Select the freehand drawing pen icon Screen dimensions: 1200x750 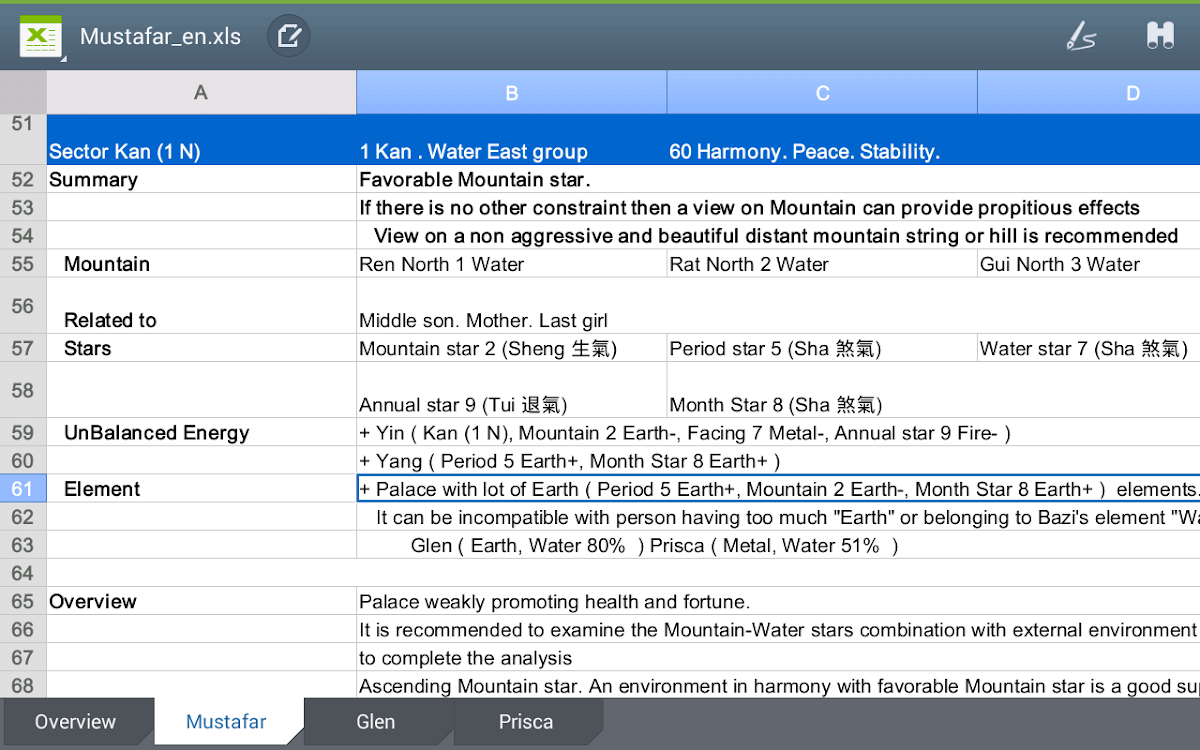pos(1081,37)
